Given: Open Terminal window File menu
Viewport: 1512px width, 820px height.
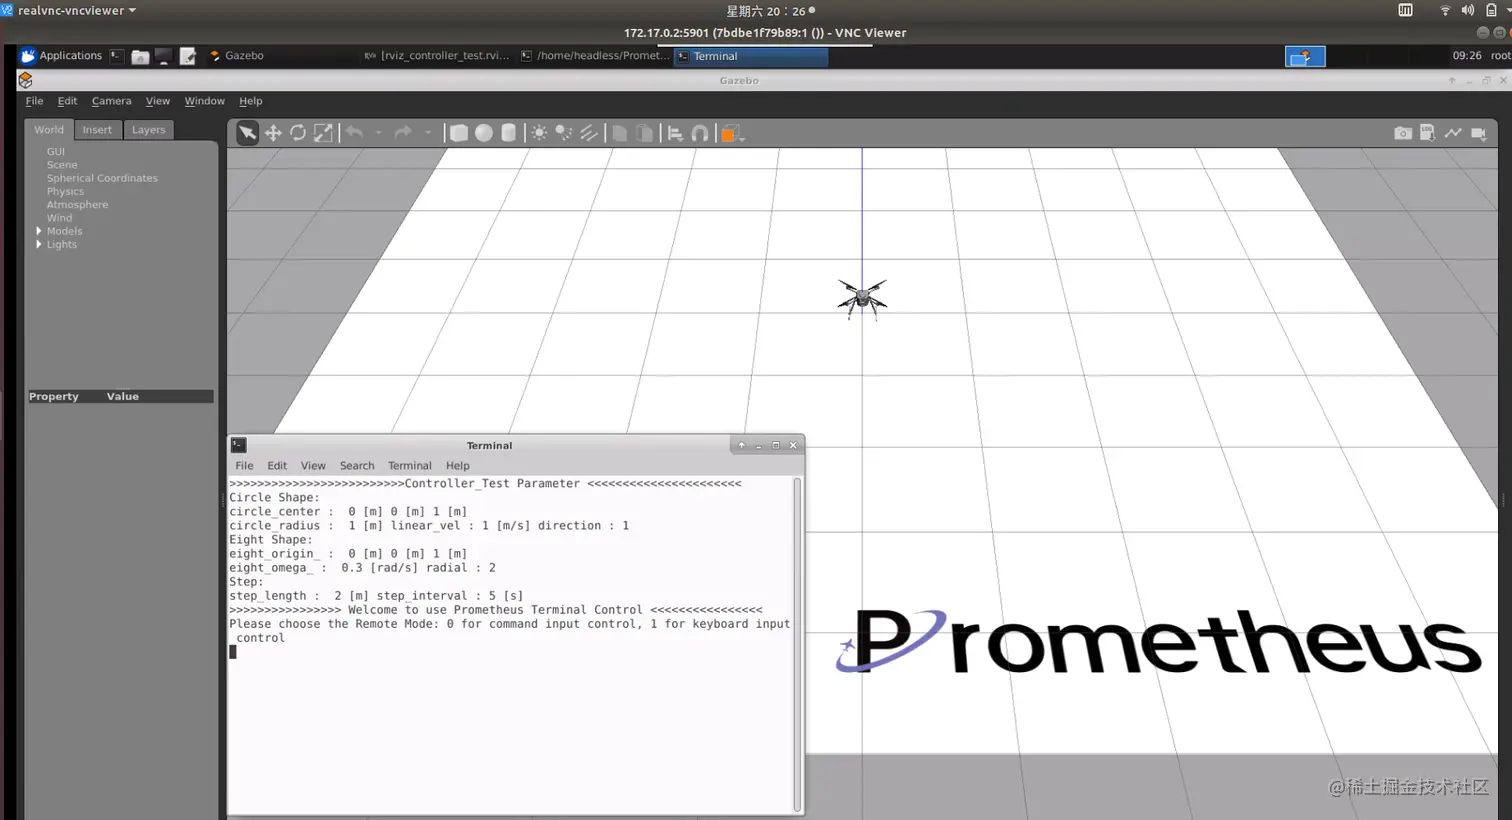Looking at the screenshot, I should pyautogui.click(x=244, y=466).
